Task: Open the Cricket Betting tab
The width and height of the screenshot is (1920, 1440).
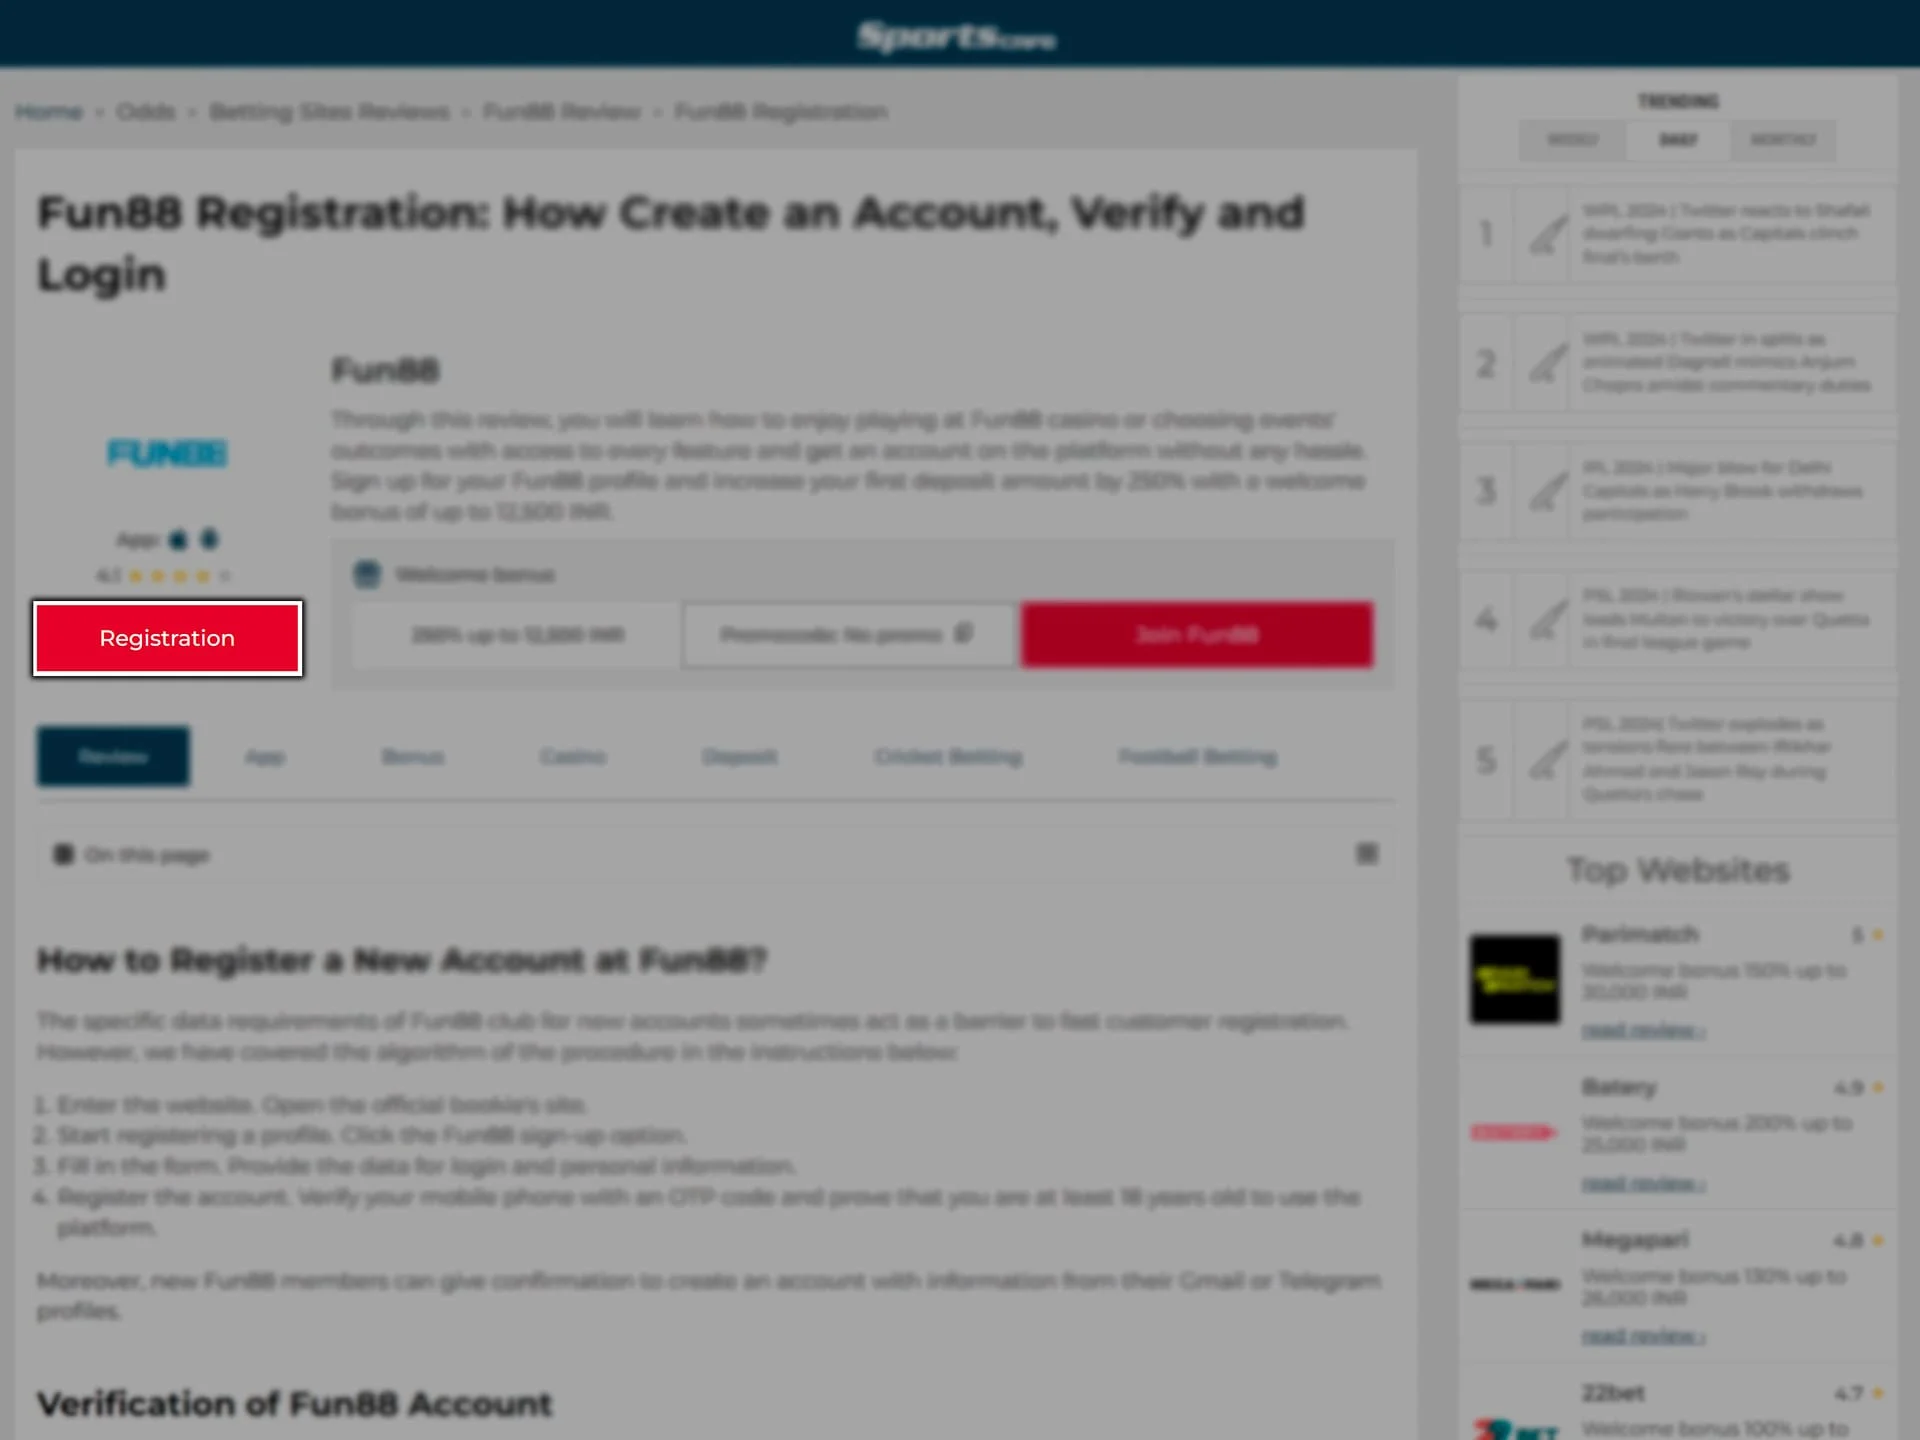Action: tap(946, 756)
